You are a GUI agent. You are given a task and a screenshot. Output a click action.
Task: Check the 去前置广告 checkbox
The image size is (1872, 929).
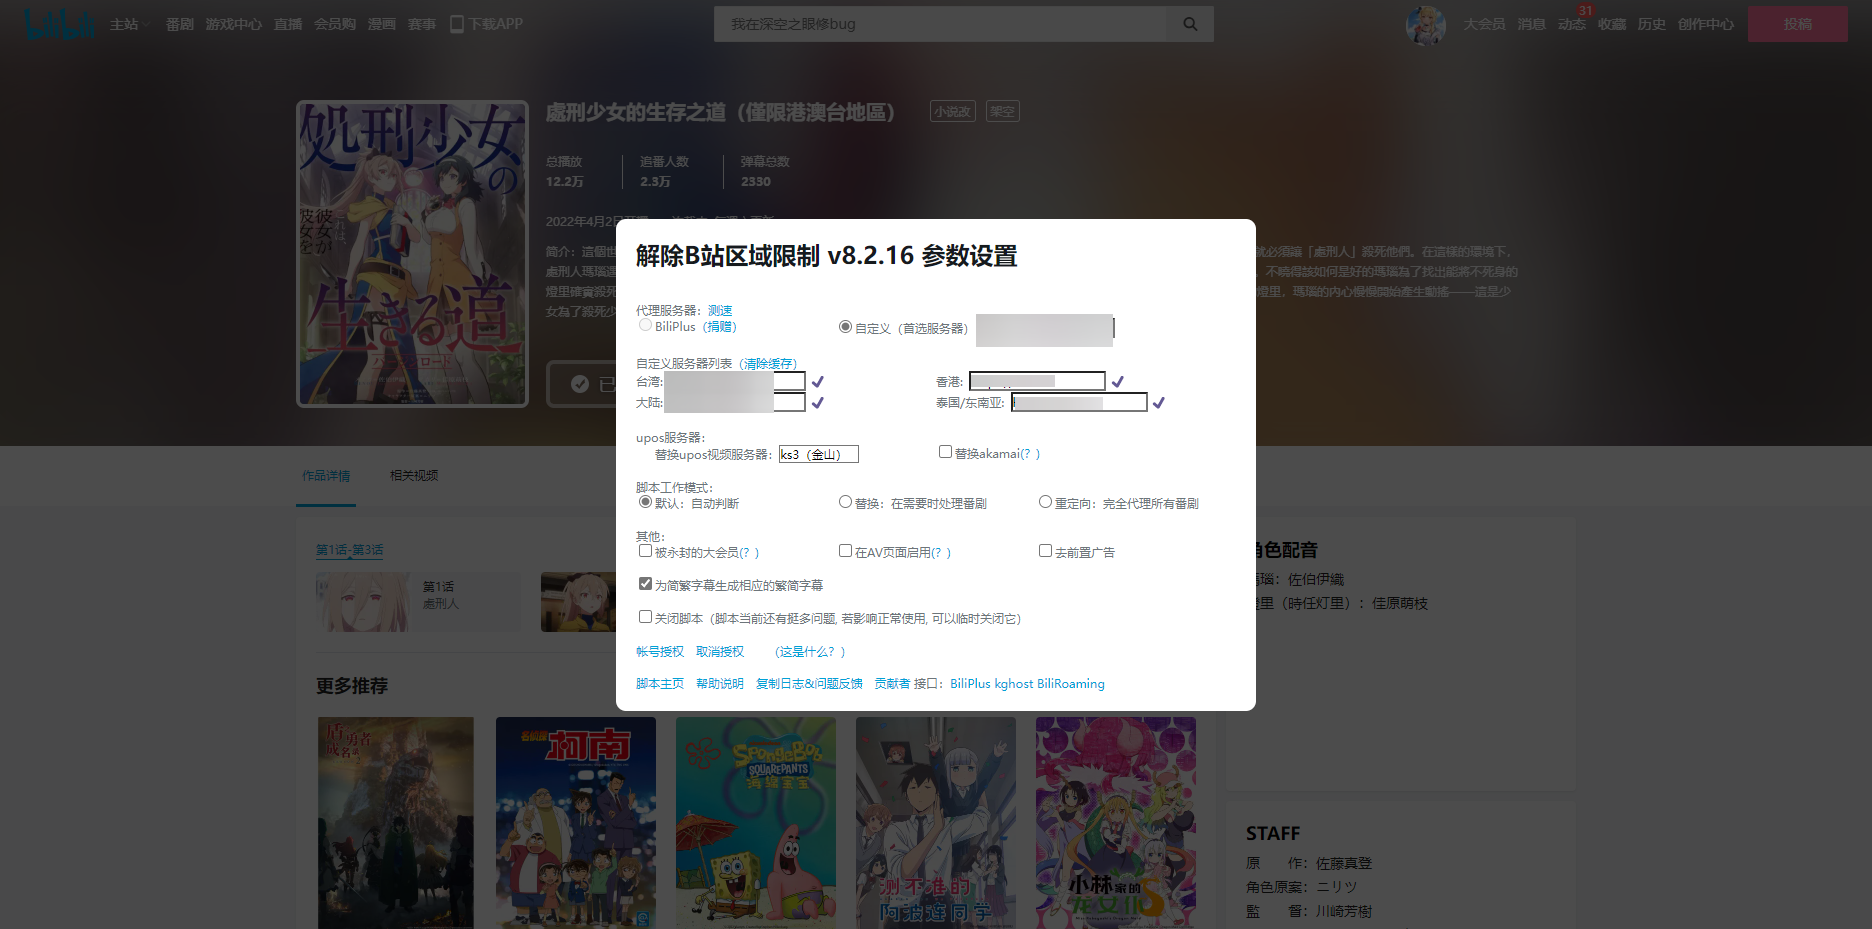[1045, 551]
